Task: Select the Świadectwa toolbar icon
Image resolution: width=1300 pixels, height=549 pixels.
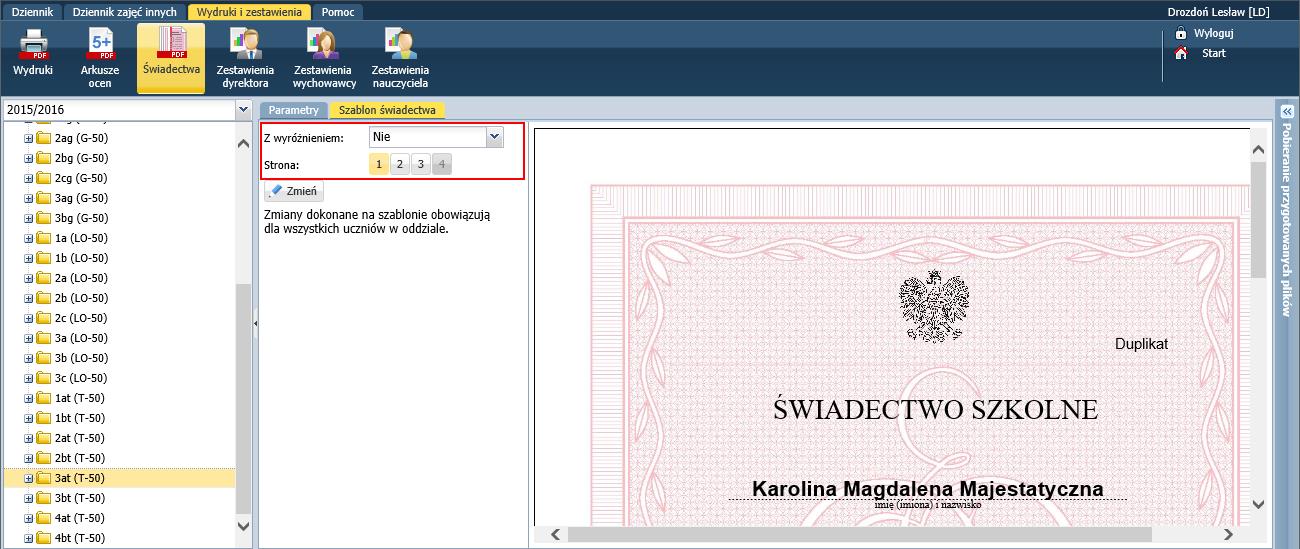Action: (171, 57)
